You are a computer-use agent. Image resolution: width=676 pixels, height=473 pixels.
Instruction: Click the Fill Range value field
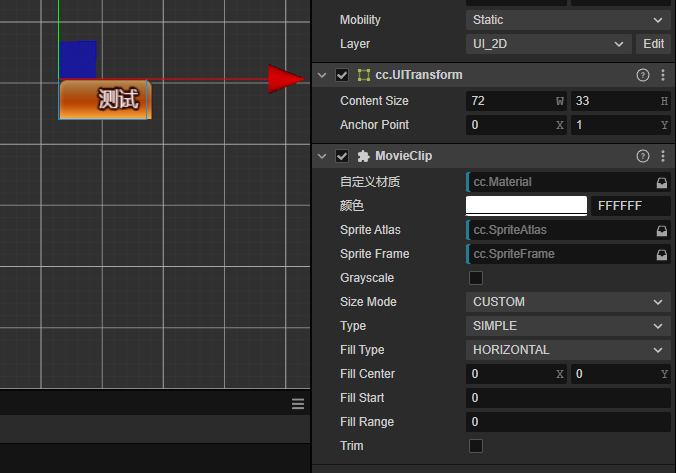[x=568, y=422]
